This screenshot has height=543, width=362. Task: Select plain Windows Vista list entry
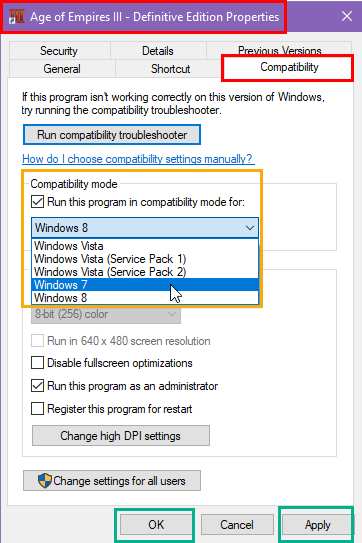(145, 246)
